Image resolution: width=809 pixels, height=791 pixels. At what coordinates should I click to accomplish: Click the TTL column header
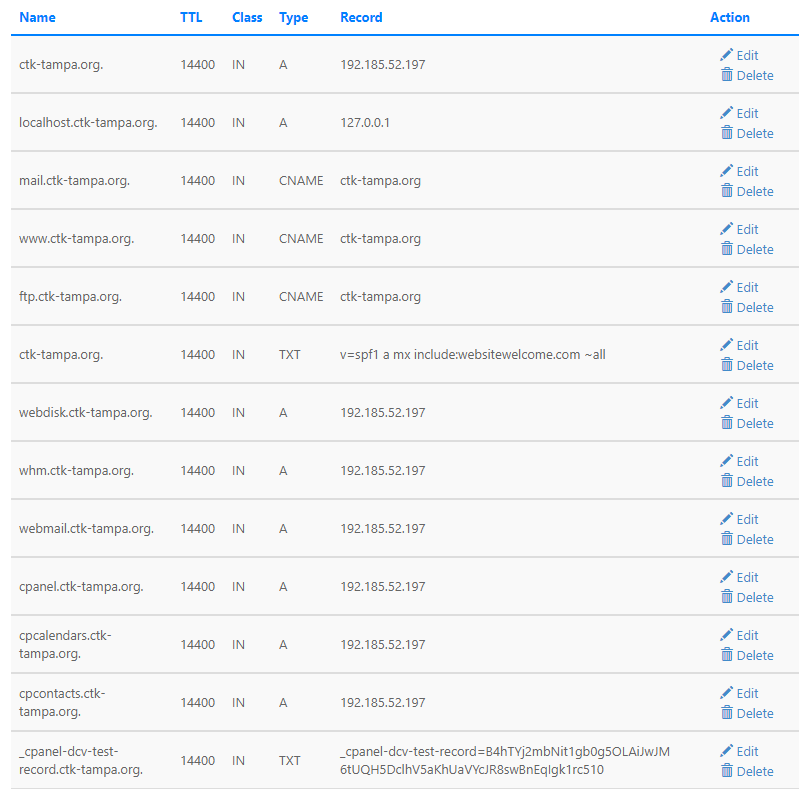191,17
